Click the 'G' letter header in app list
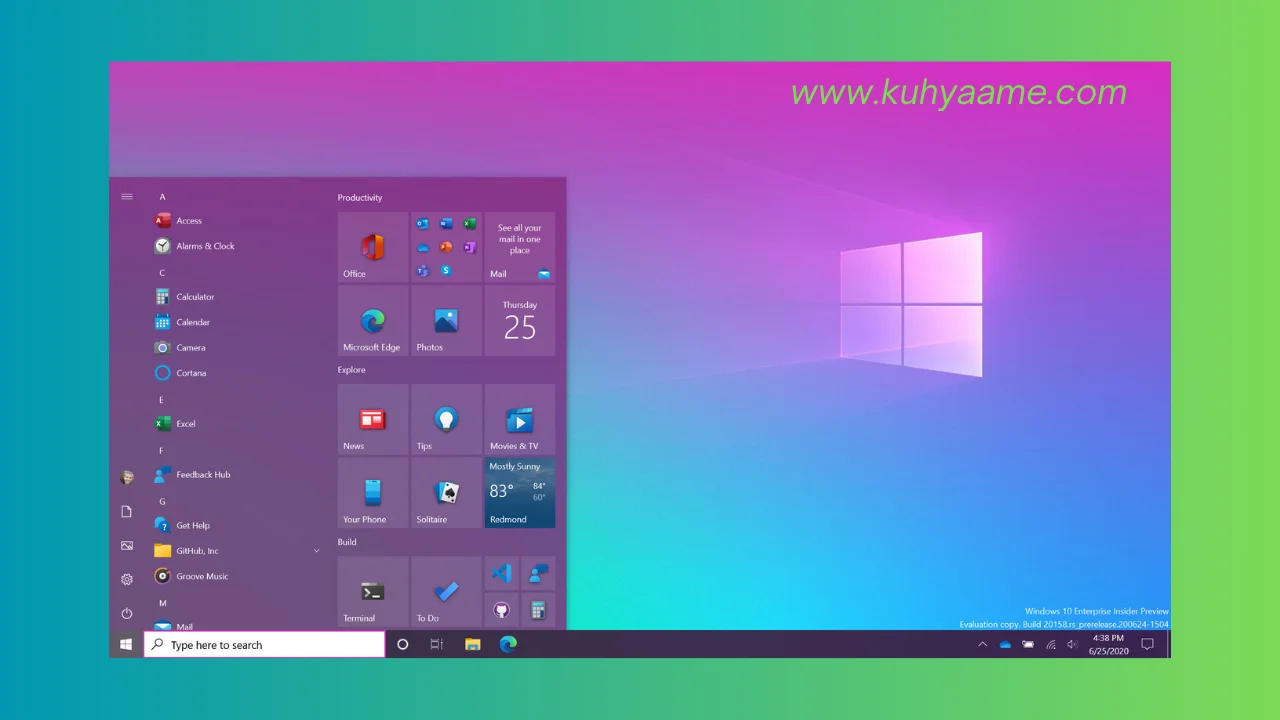Screen dimensions: 1280x720 click(x=162, y=502)
